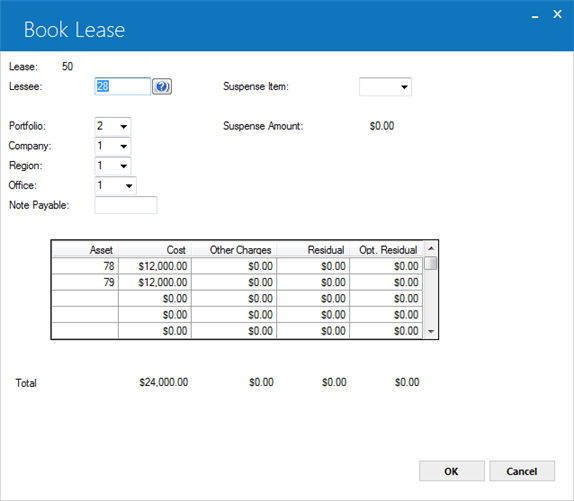Minimize the Book Lease window

click(535, 16)
